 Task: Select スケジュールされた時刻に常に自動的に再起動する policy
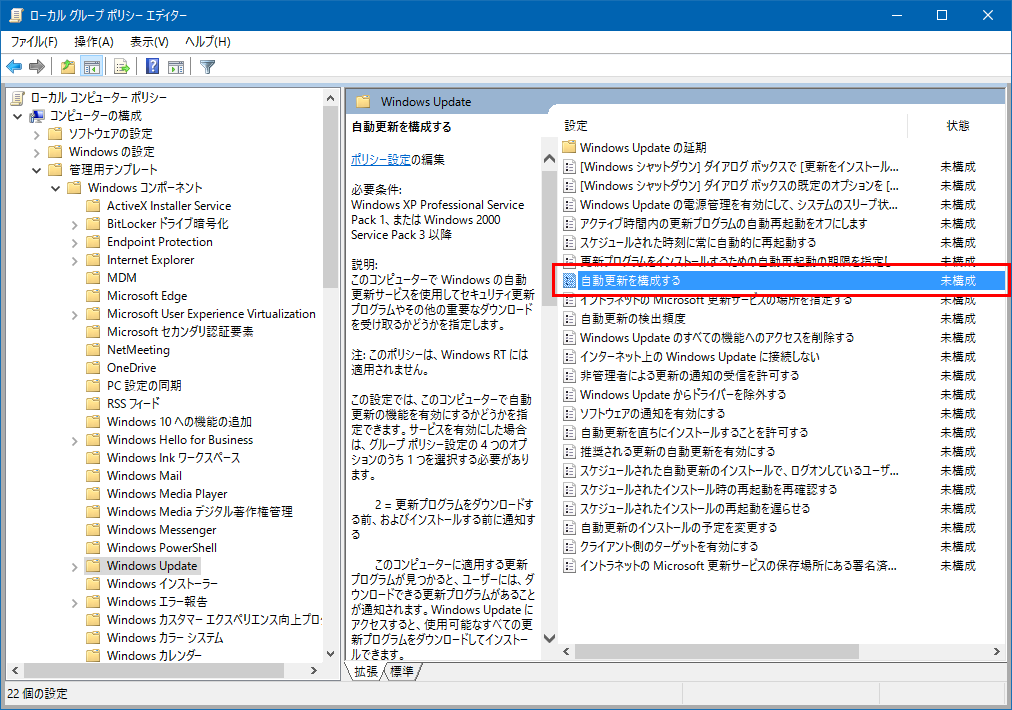click(x=698, y=243)
